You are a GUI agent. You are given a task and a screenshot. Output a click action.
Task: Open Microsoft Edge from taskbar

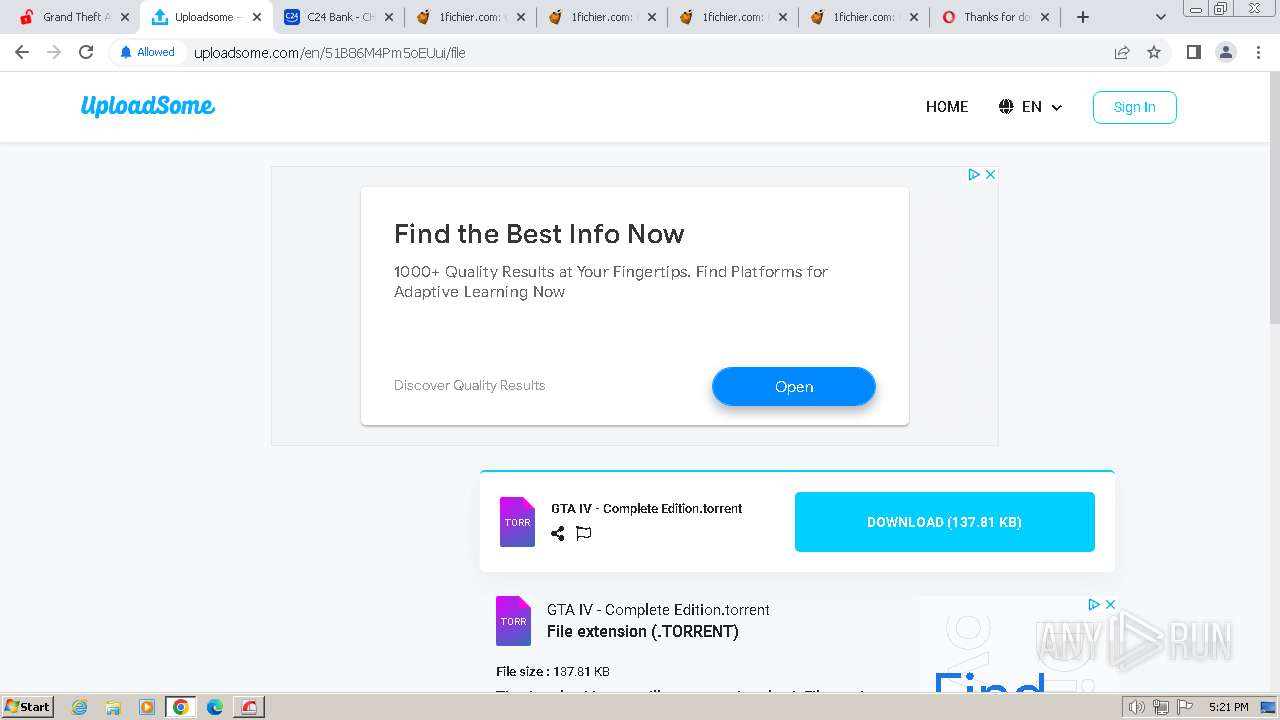(x=214, y=707)
